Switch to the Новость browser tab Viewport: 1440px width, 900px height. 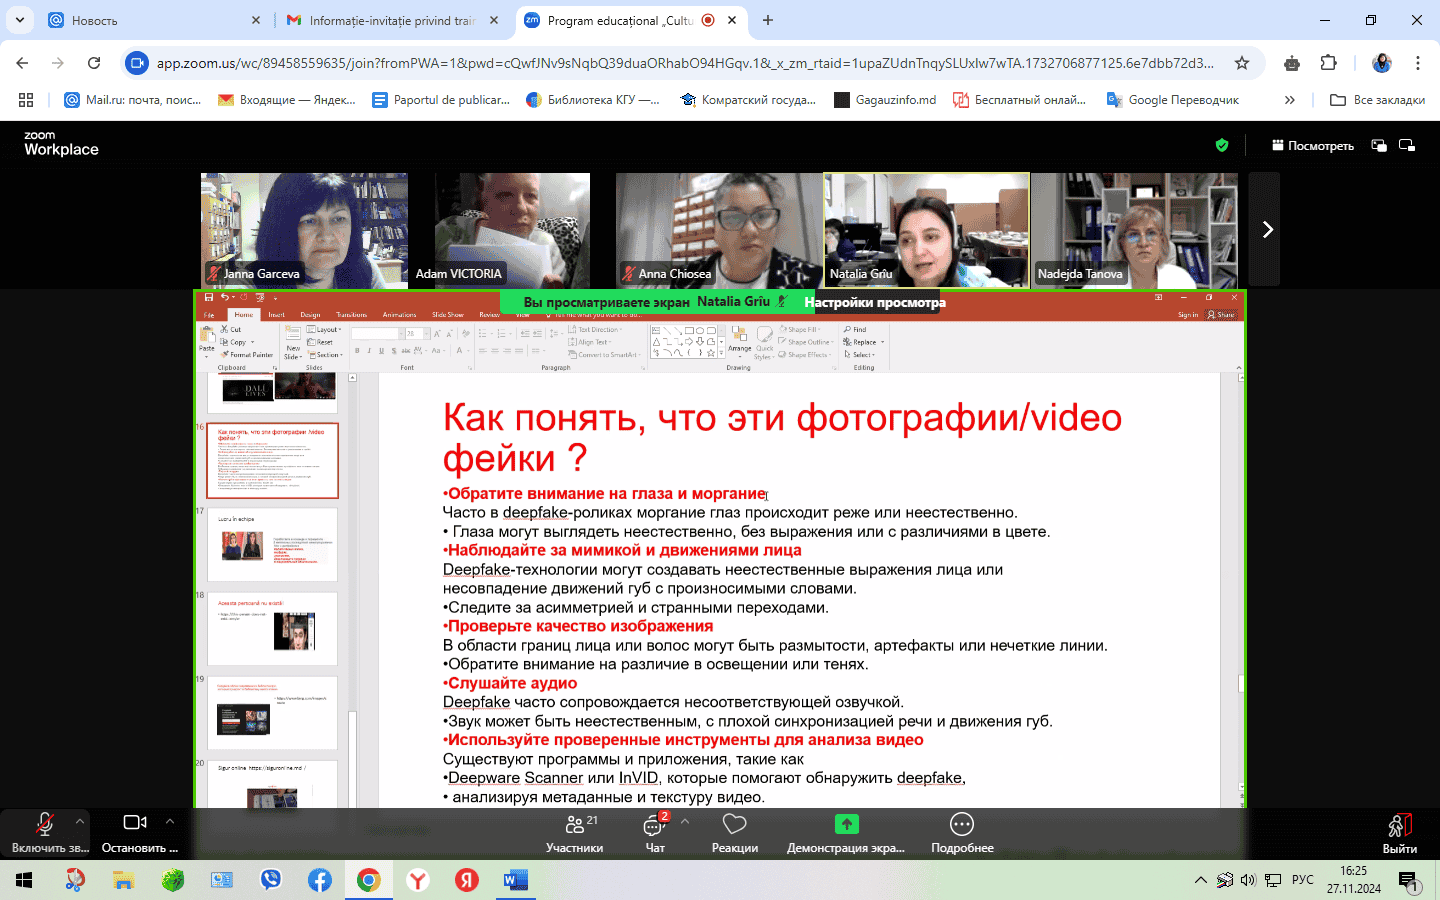point(140,20)
